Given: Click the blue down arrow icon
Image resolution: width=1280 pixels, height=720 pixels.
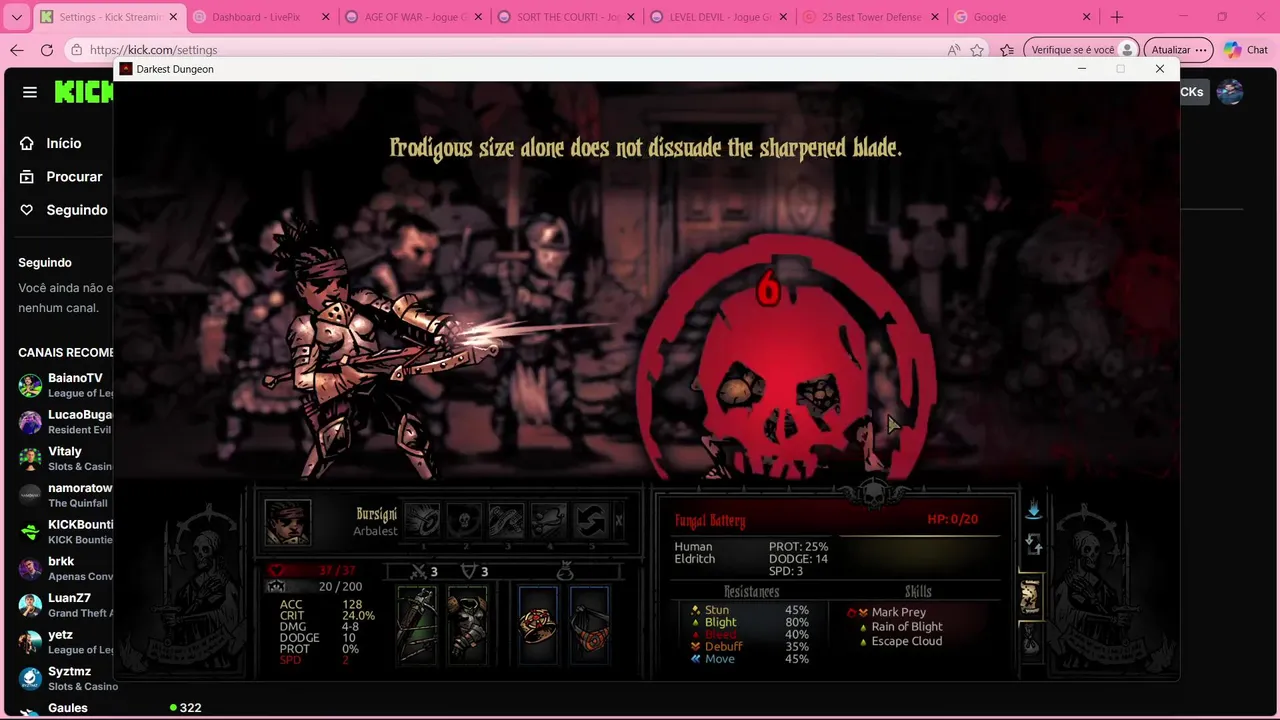Looking at the screenshot, I should [x=1033, y=511].
